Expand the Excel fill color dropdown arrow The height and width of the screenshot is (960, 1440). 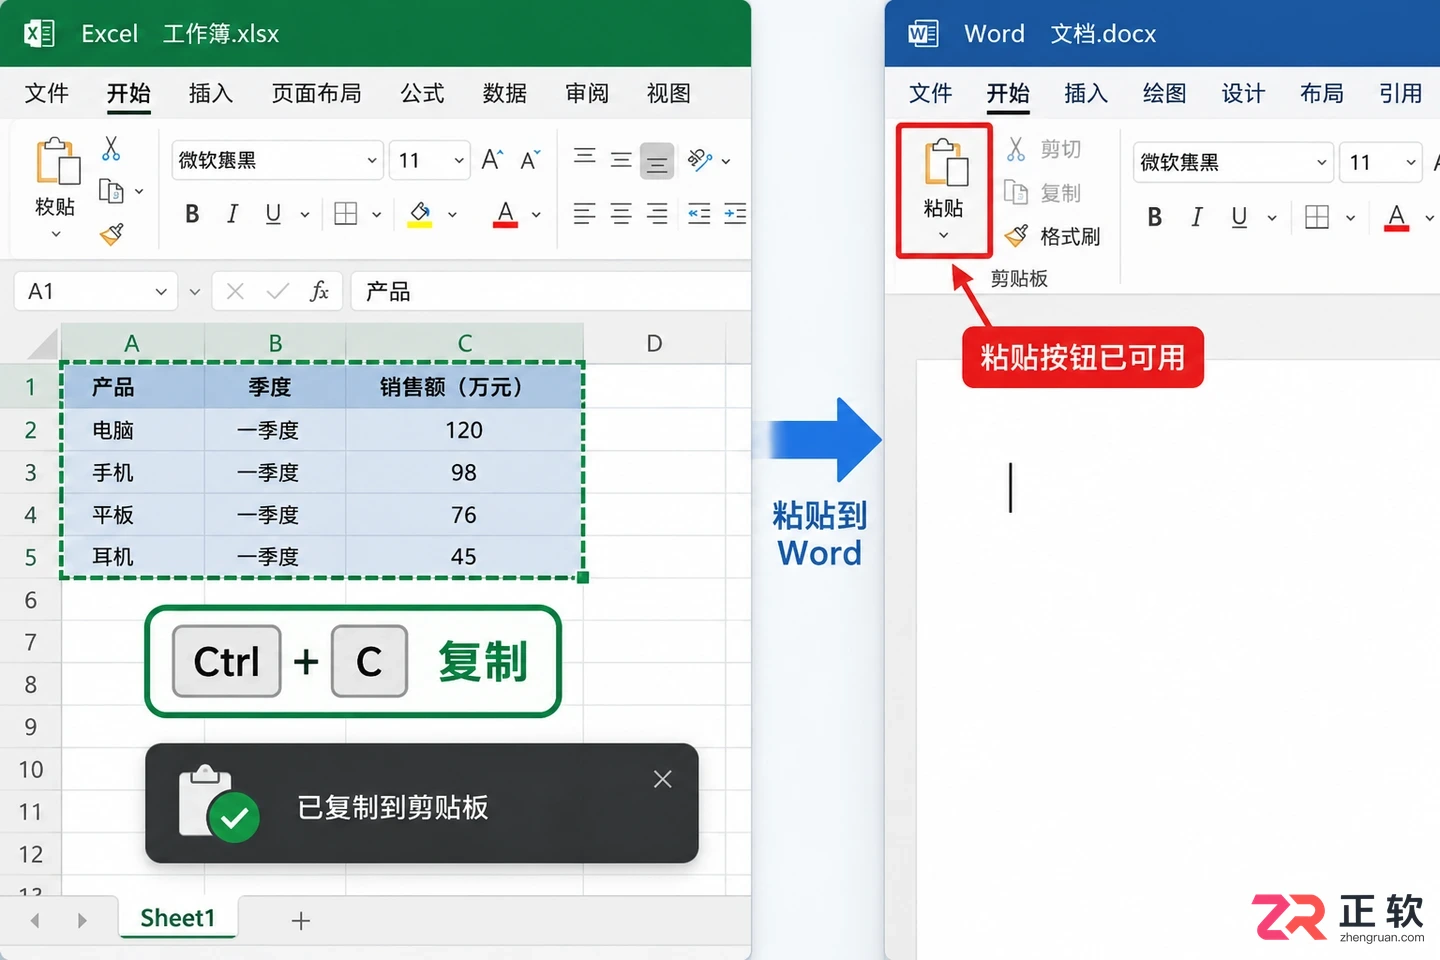452,214
